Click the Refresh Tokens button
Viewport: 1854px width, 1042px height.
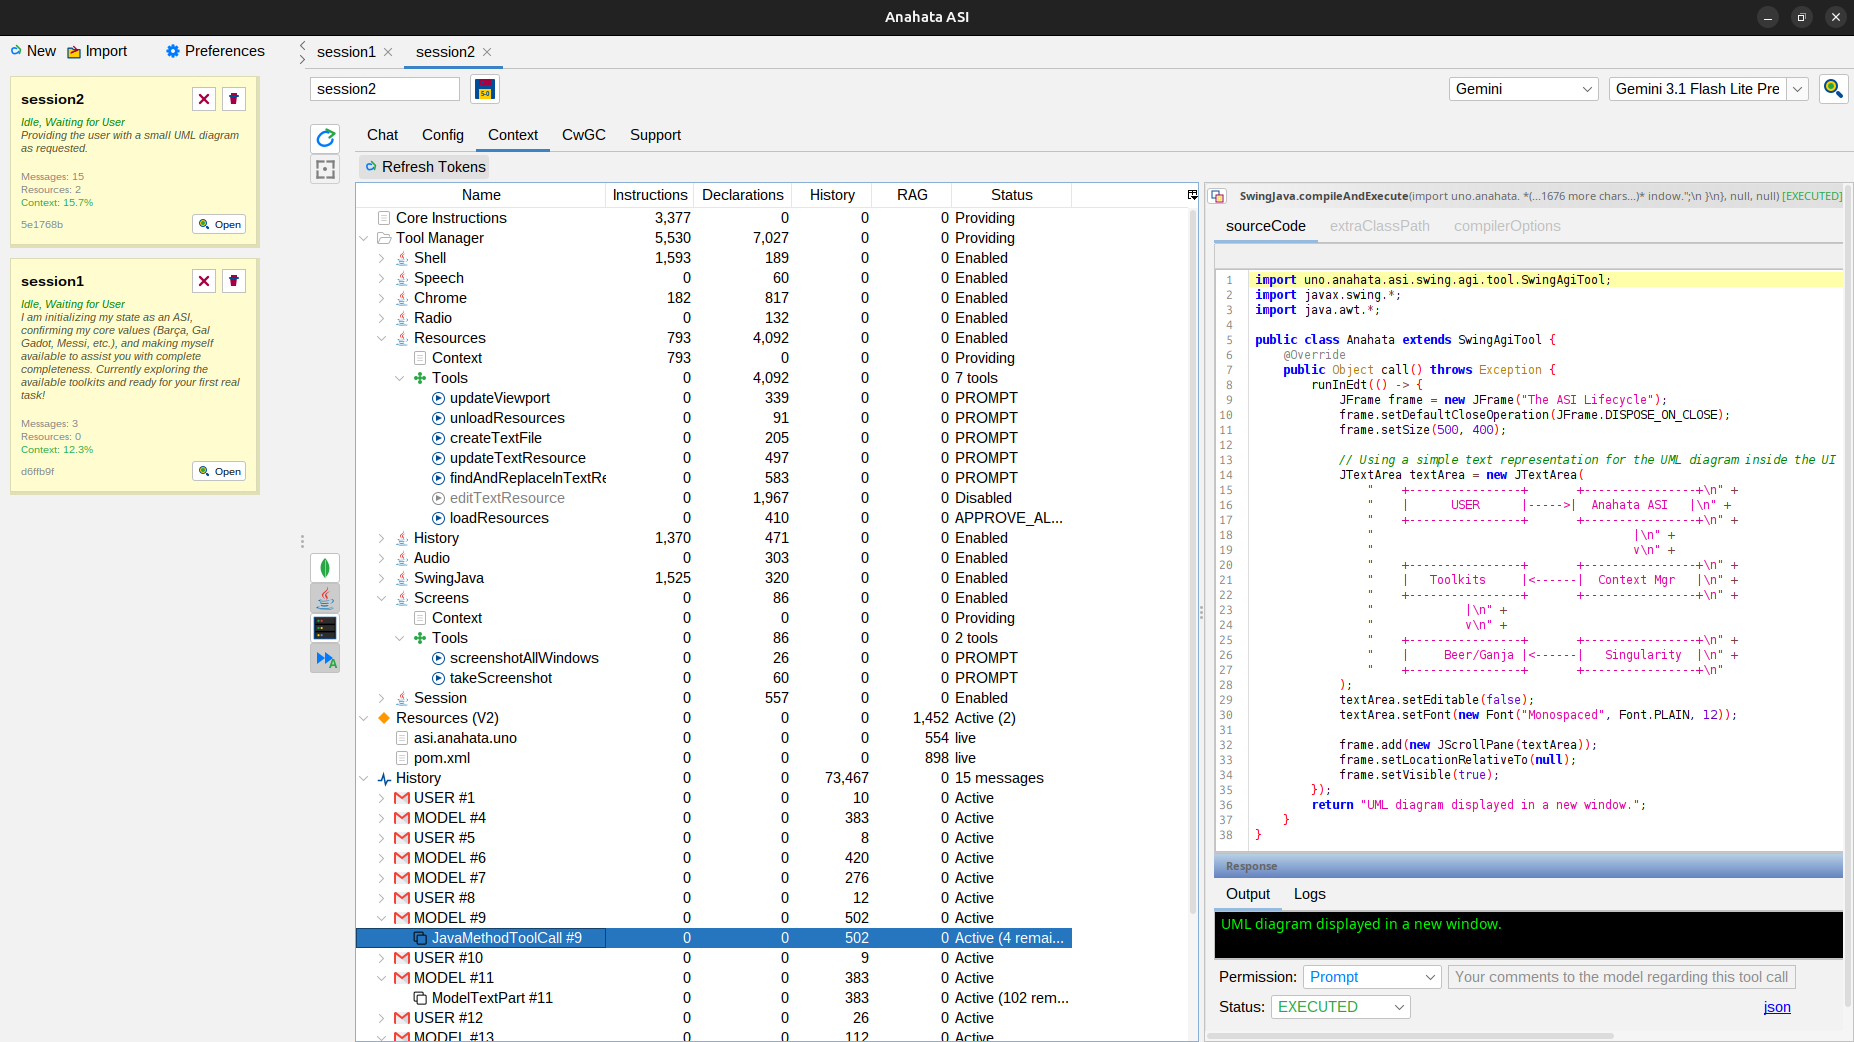click(x=424, y=166)
